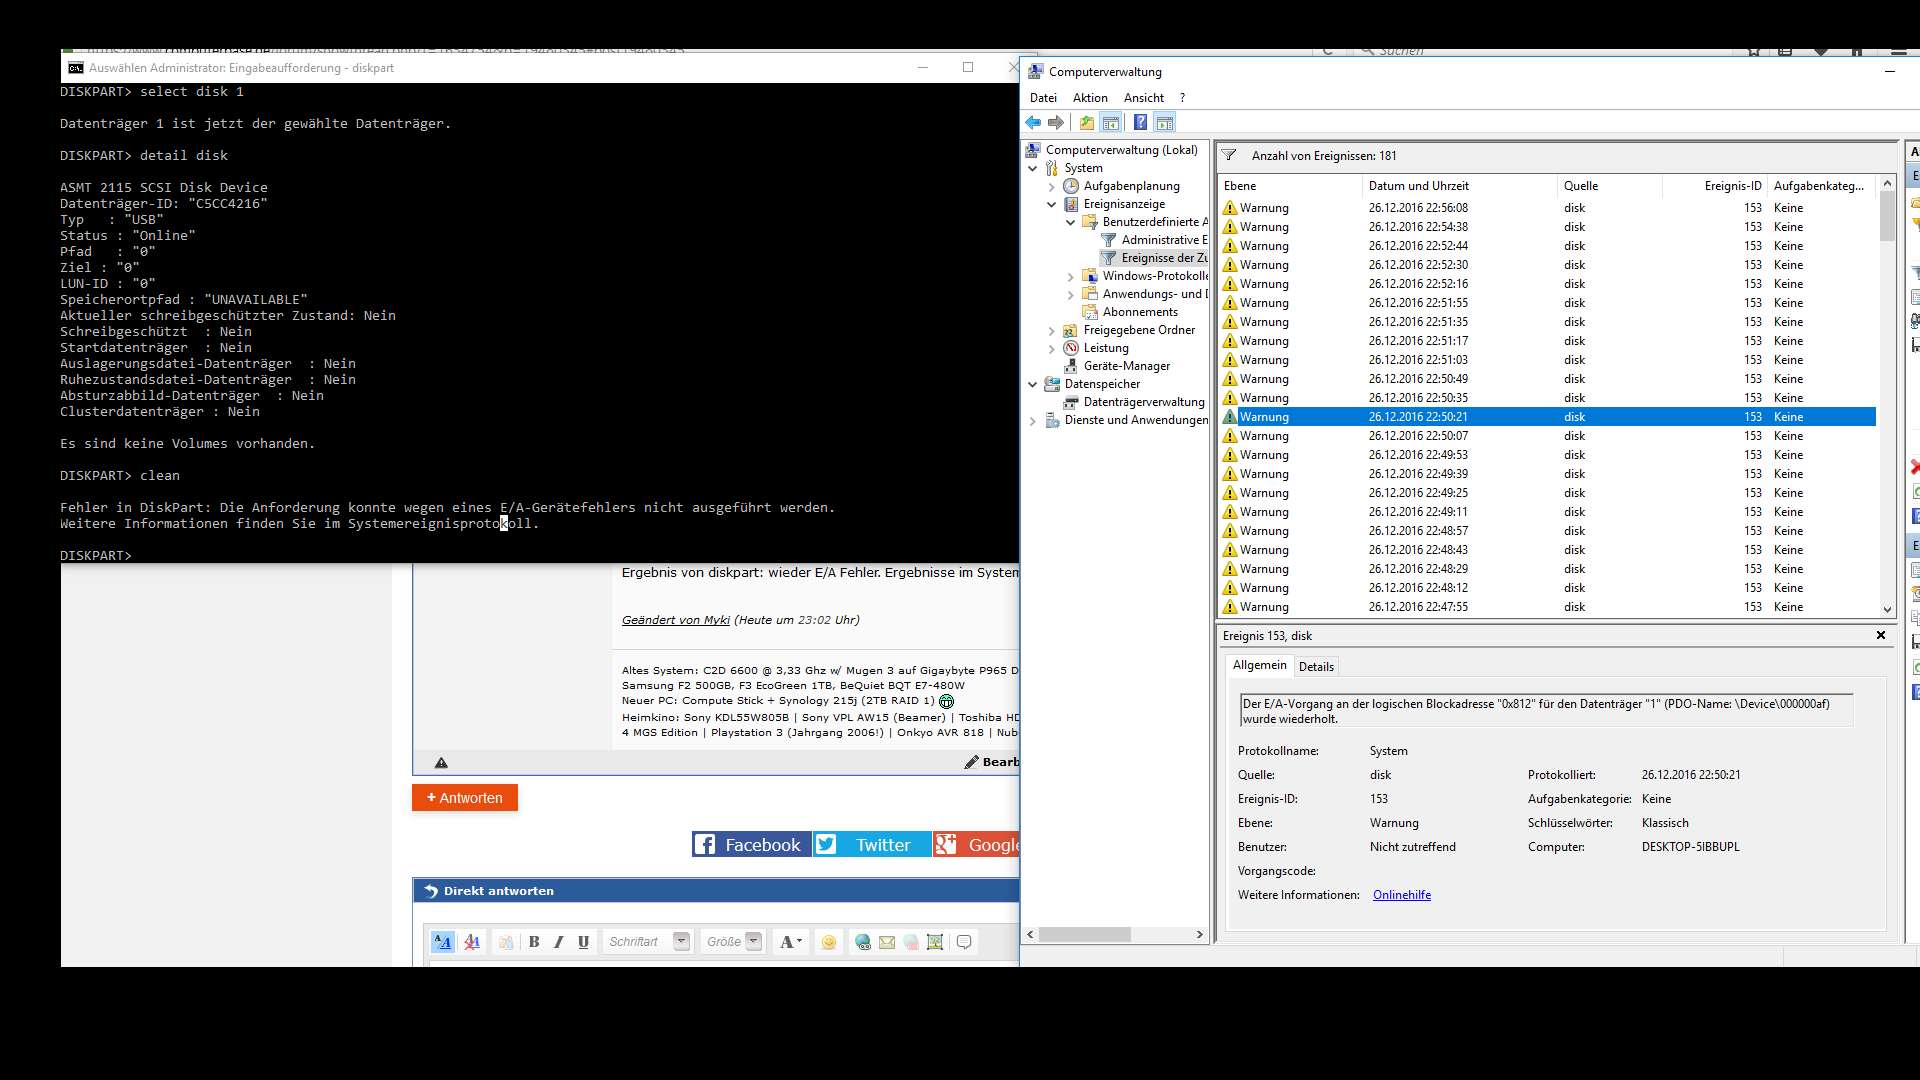The width and height of the screenshot is (1920, 1080).
Task: Click the orange Antworten button
Action: (465, 798)
